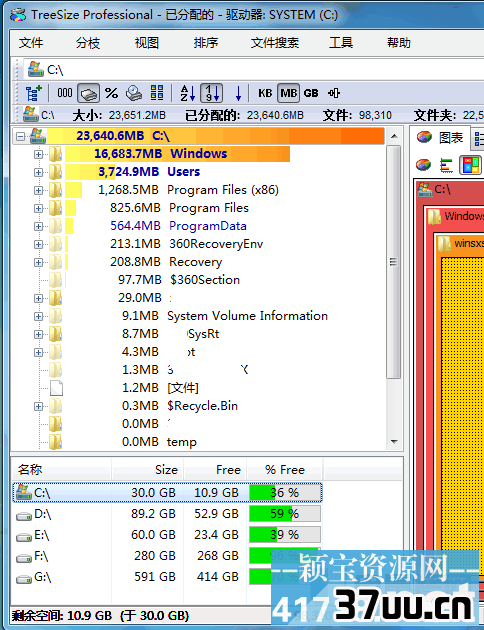The height and width of the screenshot is (630, 484).
Task: Click the automatic units icon after GB
Action: point(334,93)
